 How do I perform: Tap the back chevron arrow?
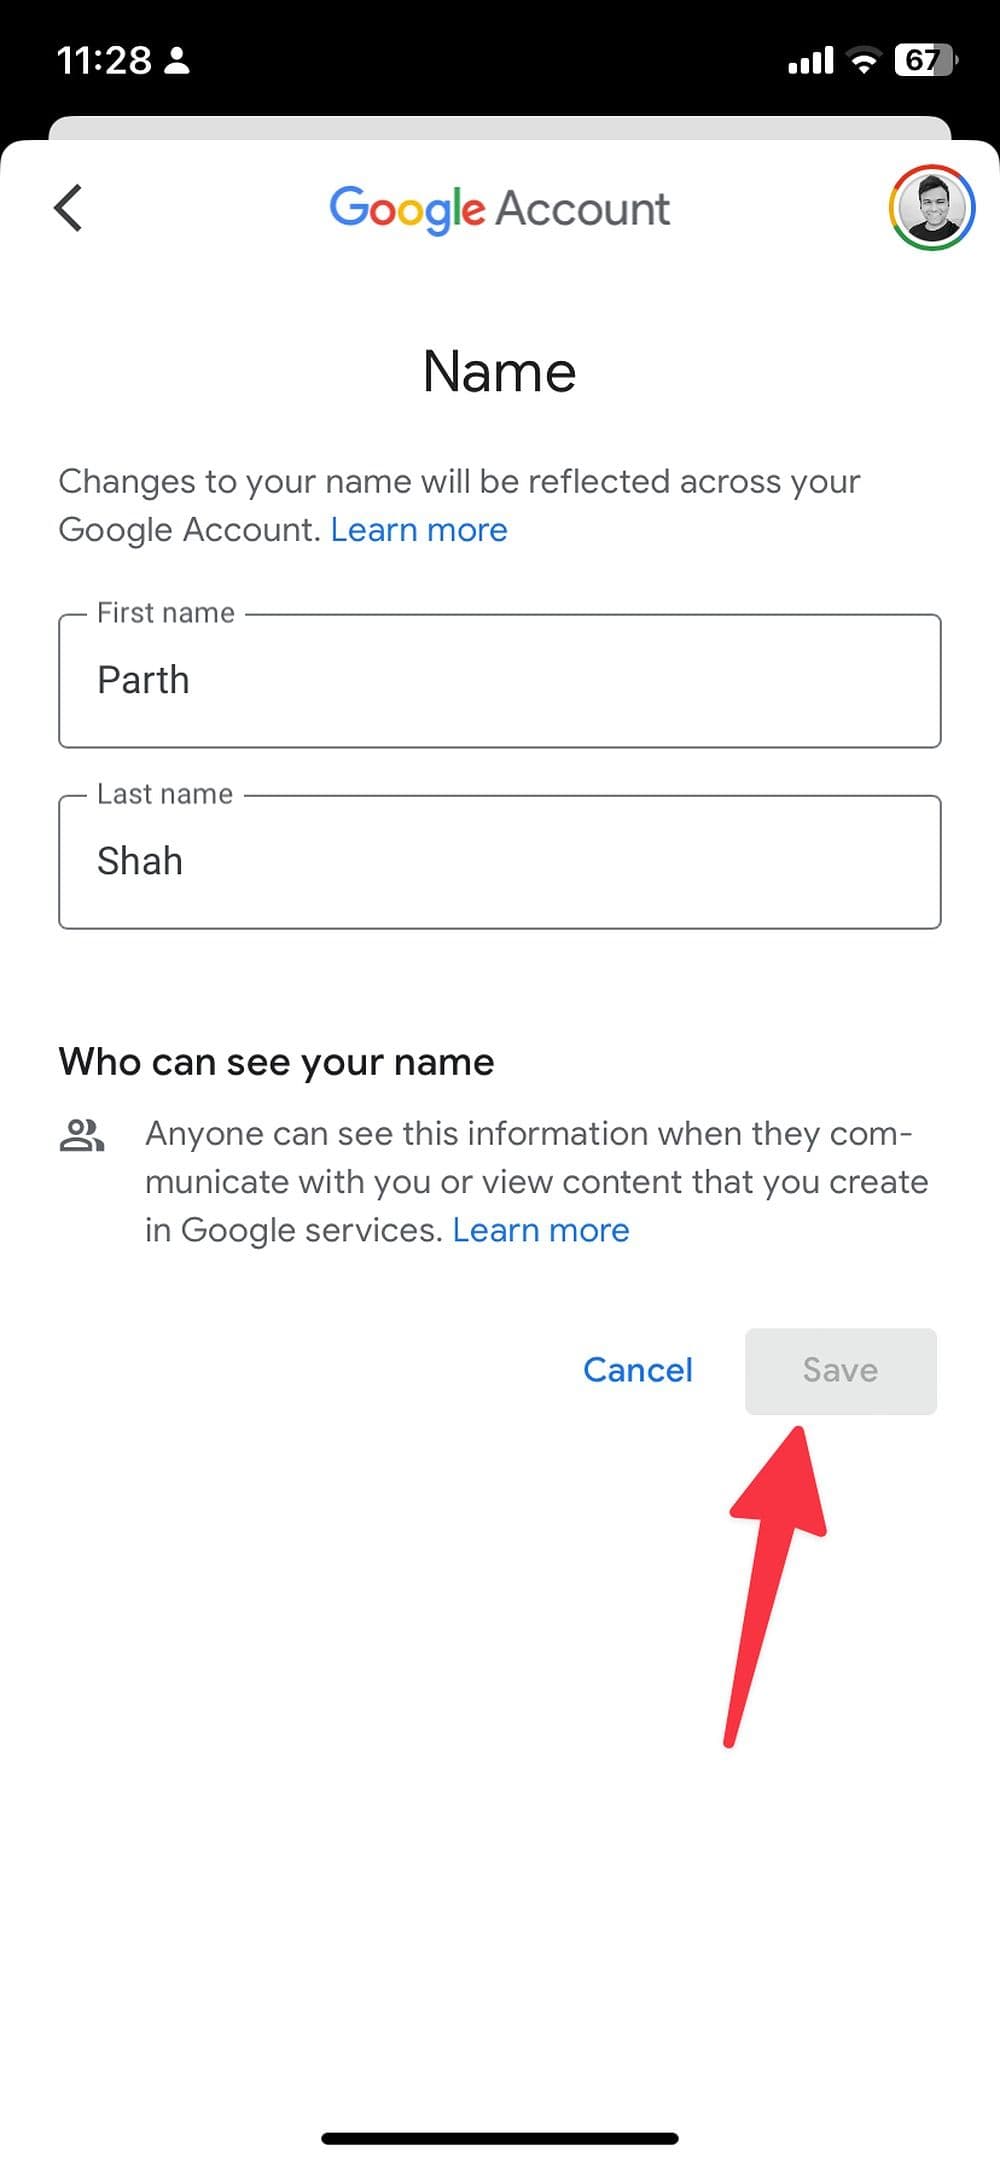pos(68,208)
